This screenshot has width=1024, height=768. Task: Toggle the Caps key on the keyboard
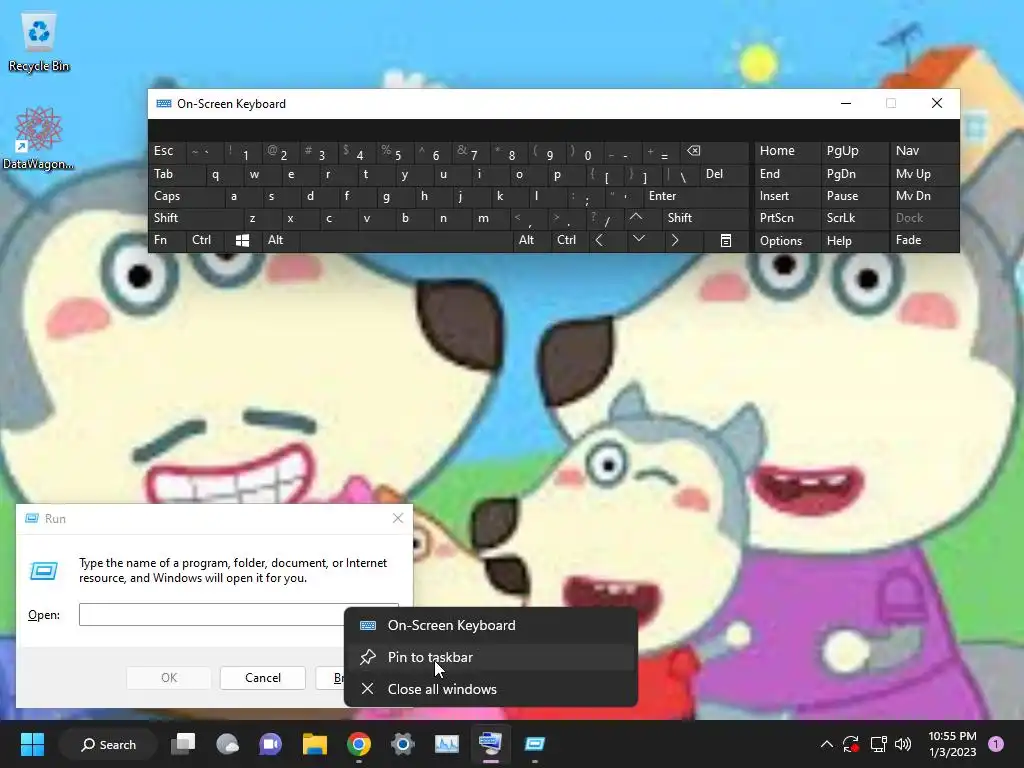[x=186, y=196]
